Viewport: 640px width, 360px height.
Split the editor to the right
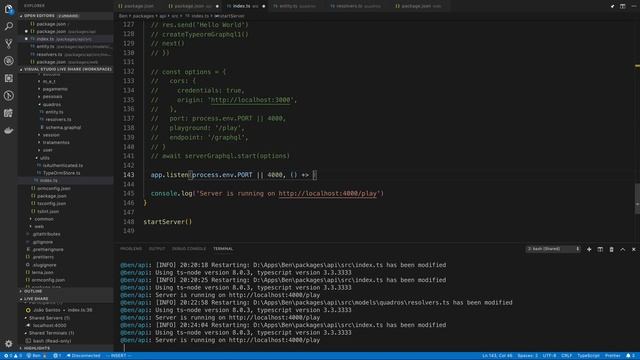coord(622,6)
